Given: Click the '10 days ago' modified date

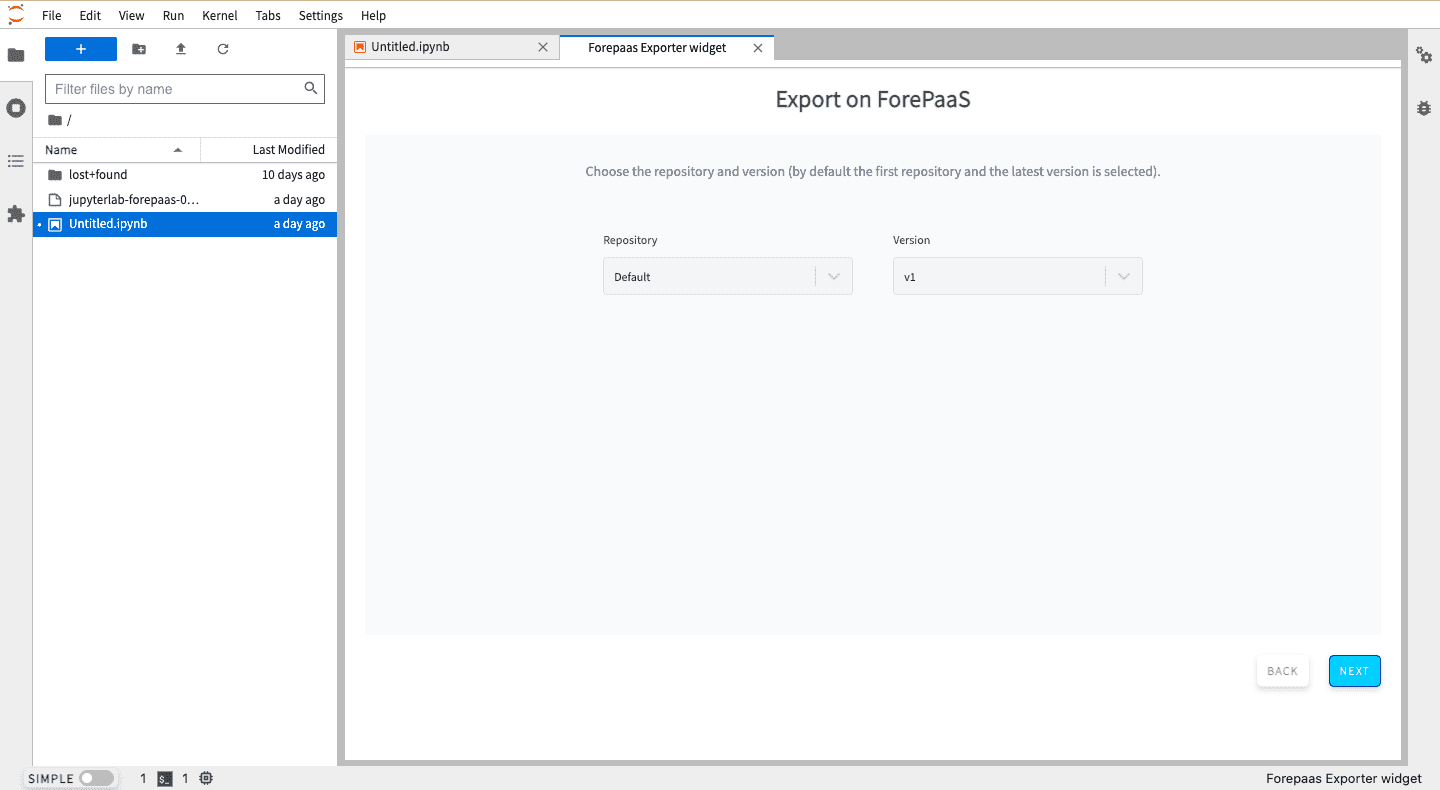Looking at the screenshot, I should point(293,175).
